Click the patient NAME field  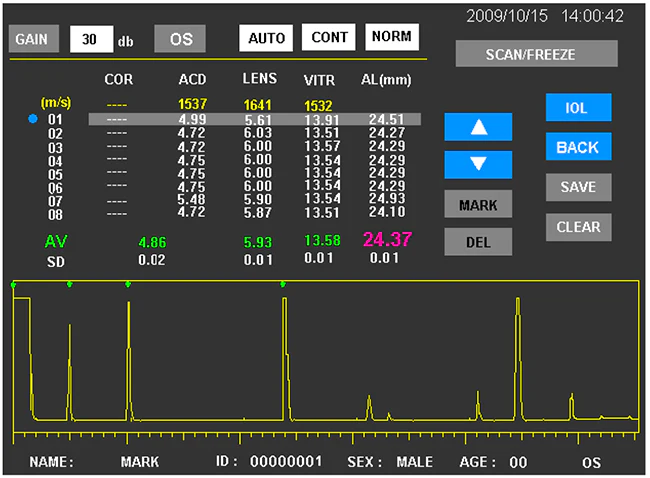pos(94,462)
